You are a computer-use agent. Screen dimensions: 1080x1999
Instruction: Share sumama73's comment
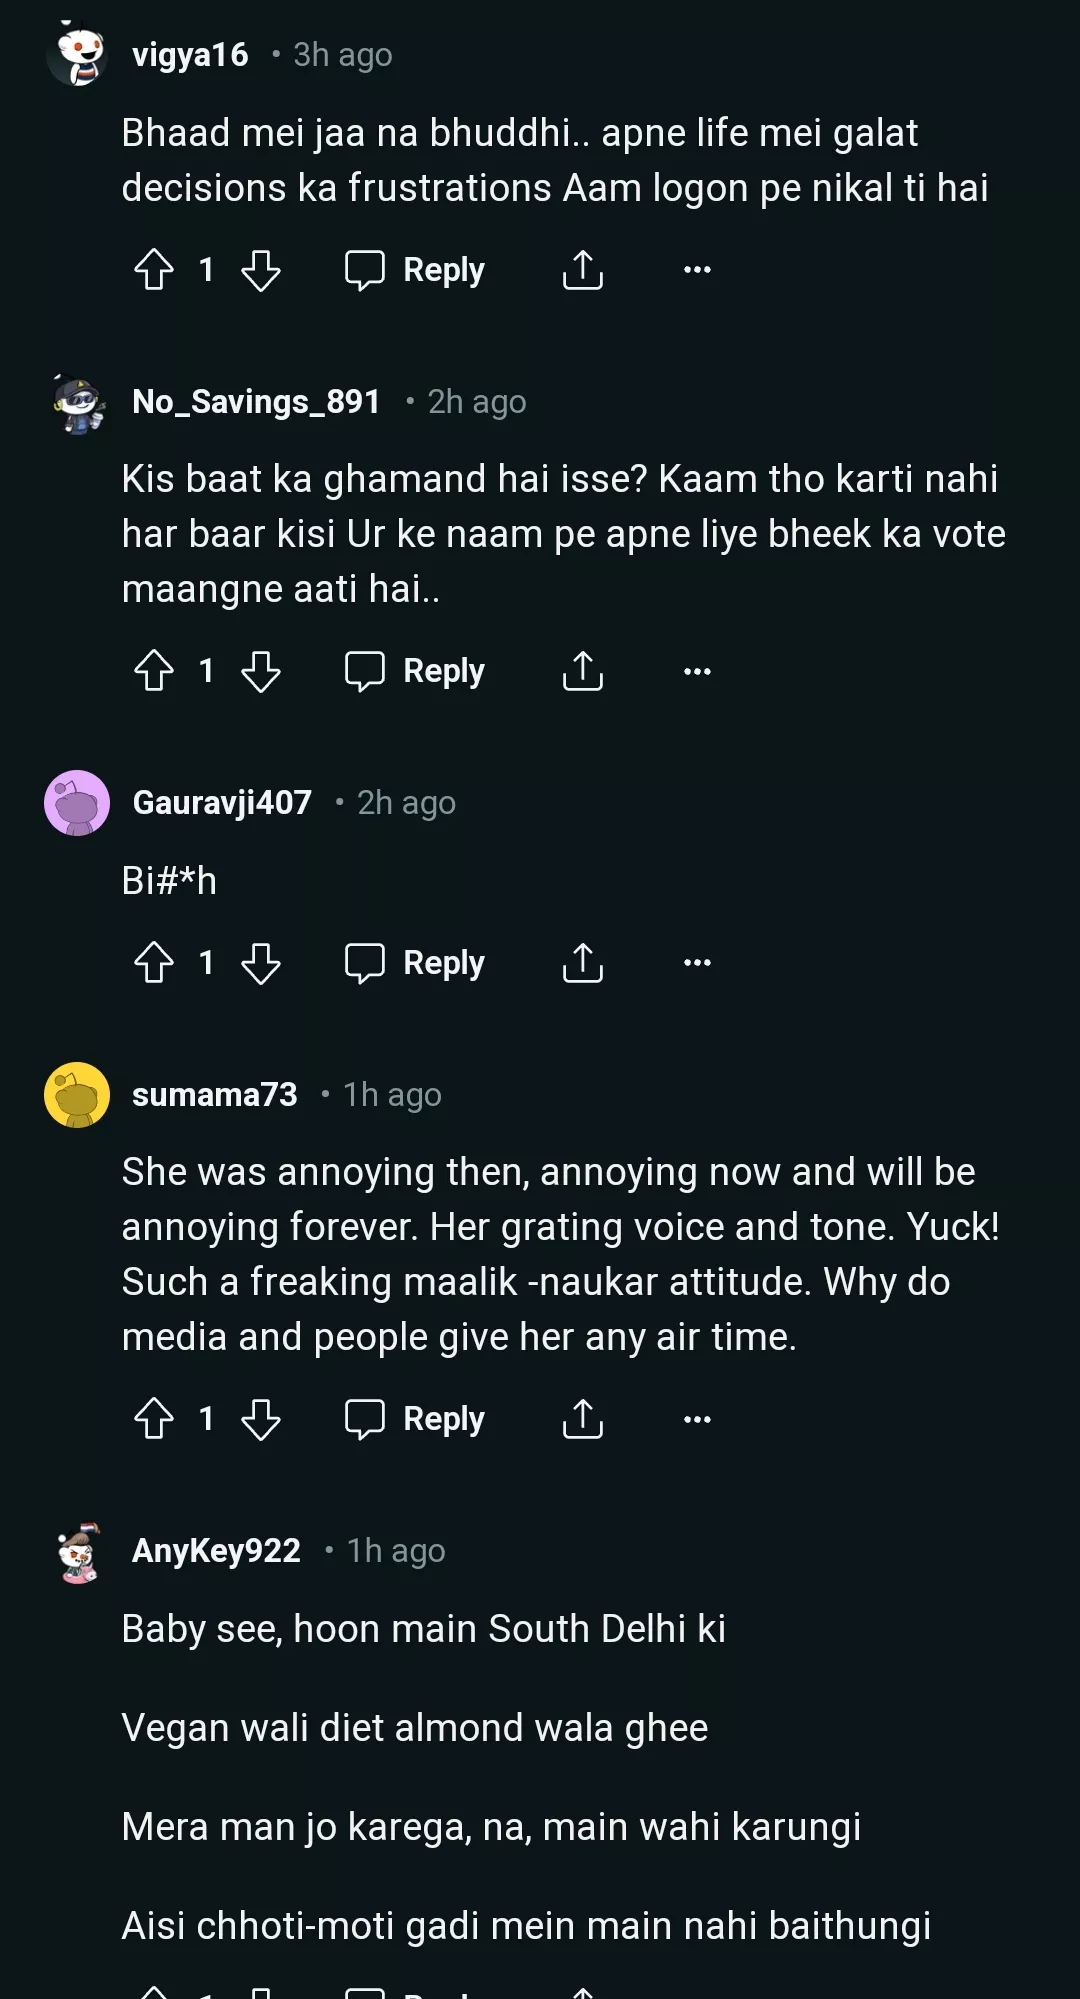point(582,1419)
